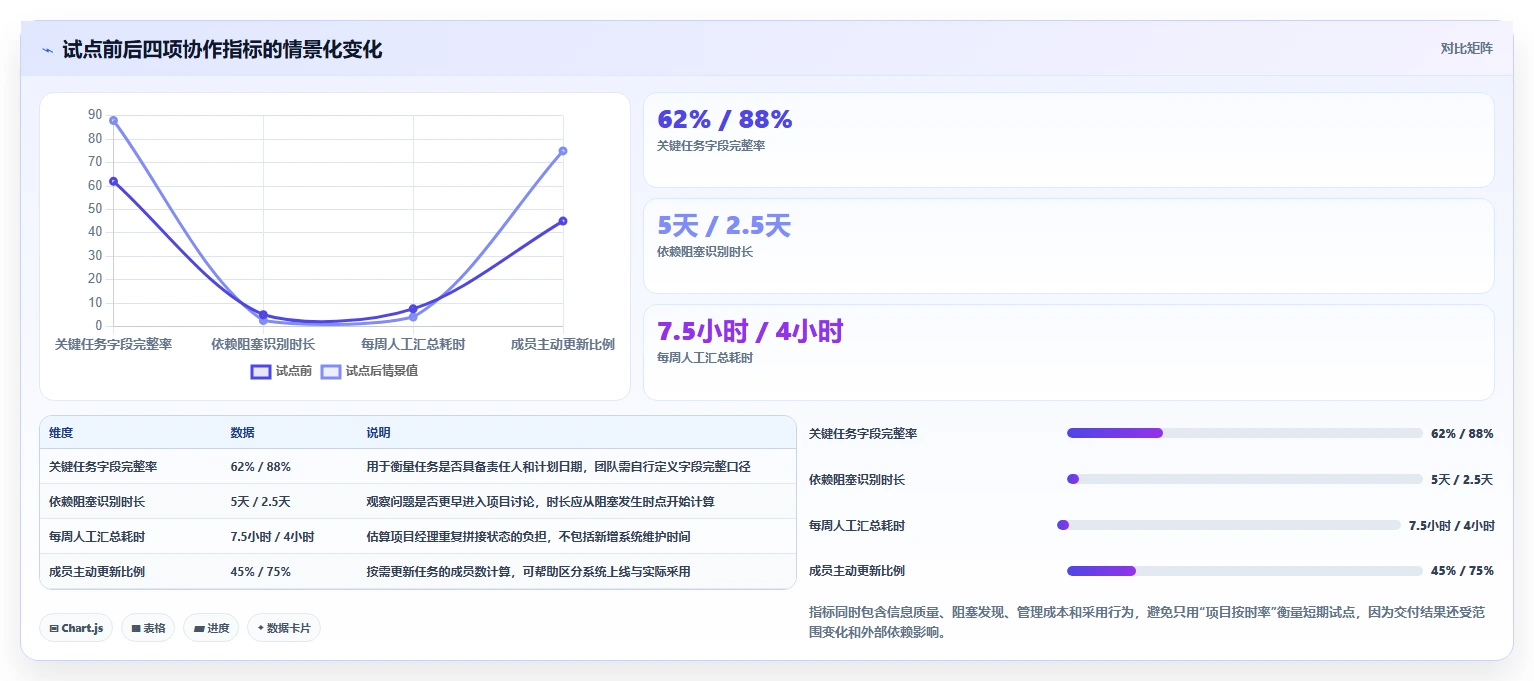Viewport: 1534px width, 681px height.
Task: Click 成员主动更新比例 progress bar
Action: pos(1244,571)
